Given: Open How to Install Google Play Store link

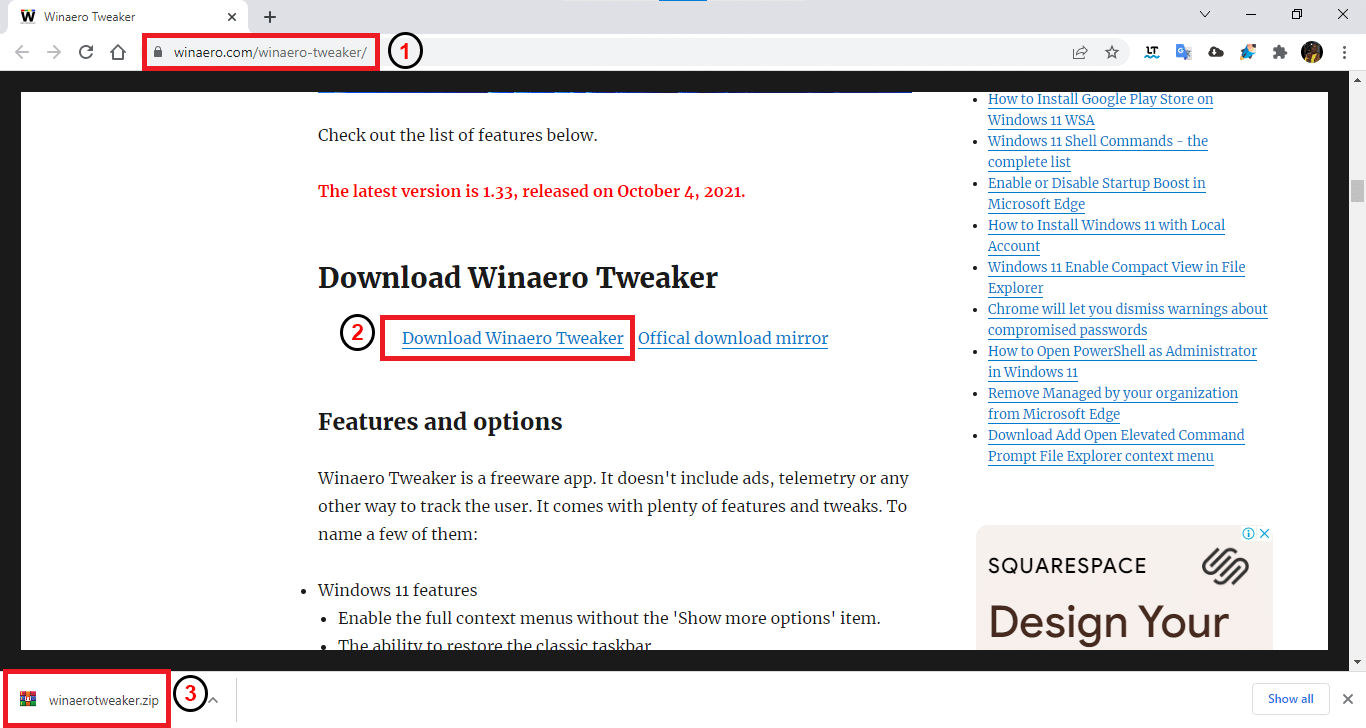Looking at the screenshot, I should pos(1100,109).
